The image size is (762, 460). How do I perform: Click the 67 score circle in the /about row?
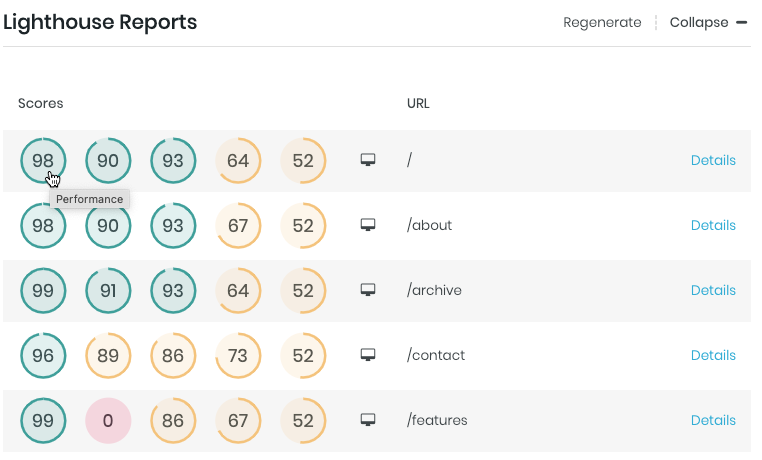(238, 225)
